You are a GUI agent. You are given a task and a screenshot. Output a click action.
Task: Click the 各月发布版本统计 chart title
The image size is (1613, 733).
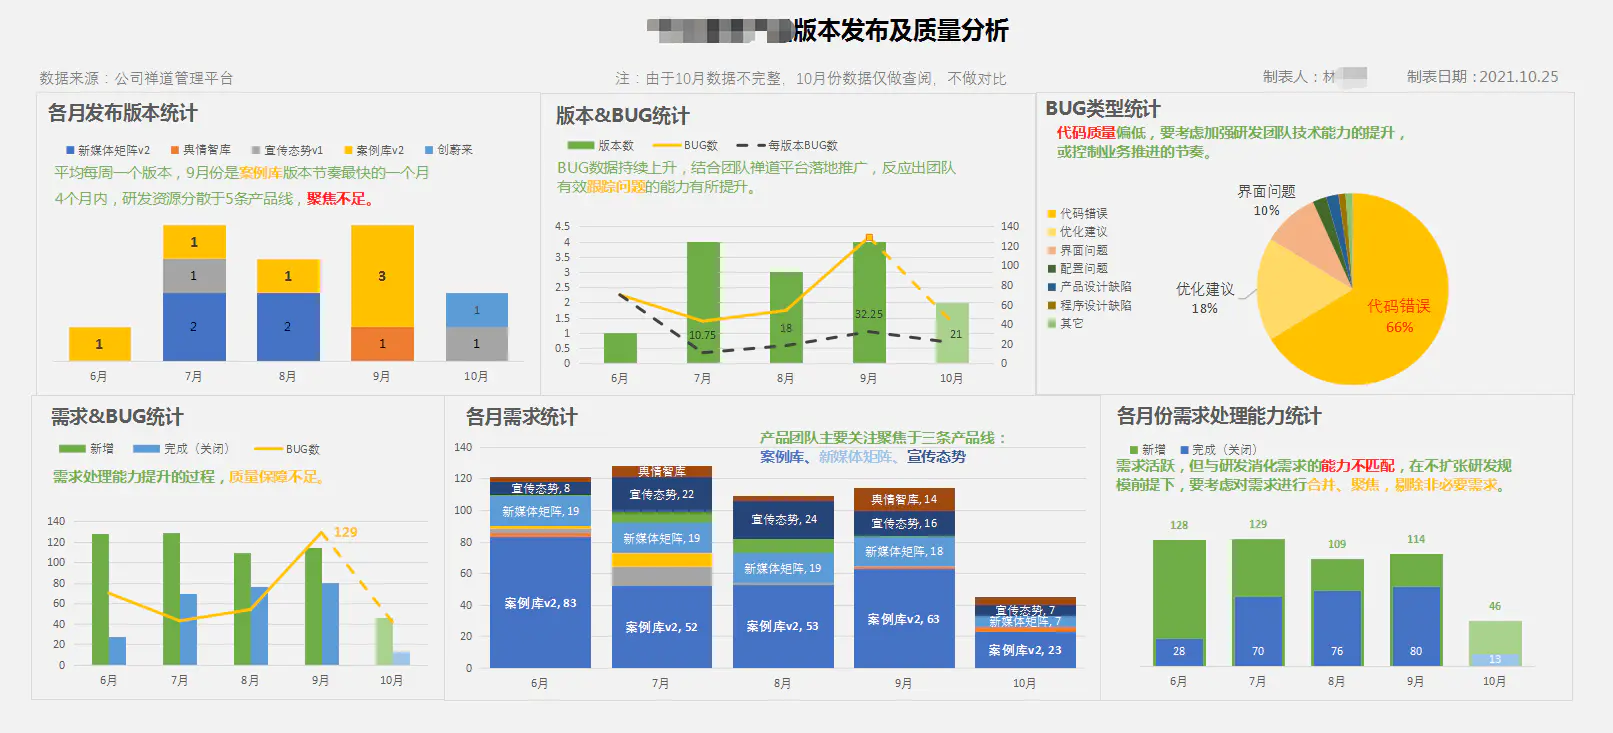point(122,114)
